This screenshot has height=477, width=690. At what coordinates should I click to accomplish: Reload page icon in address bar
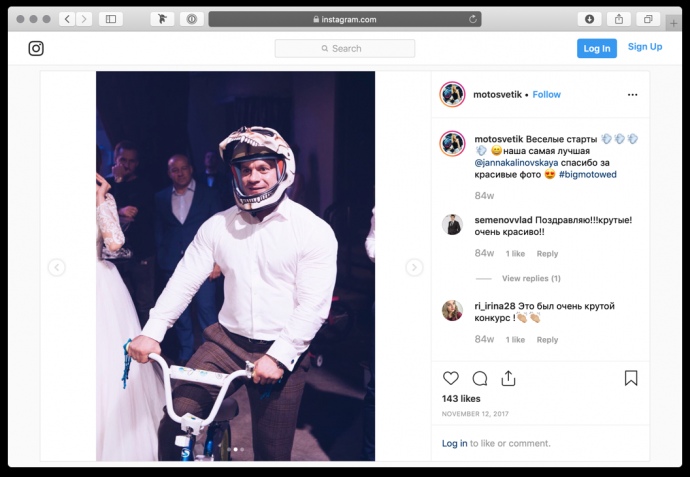click(473, 19)
